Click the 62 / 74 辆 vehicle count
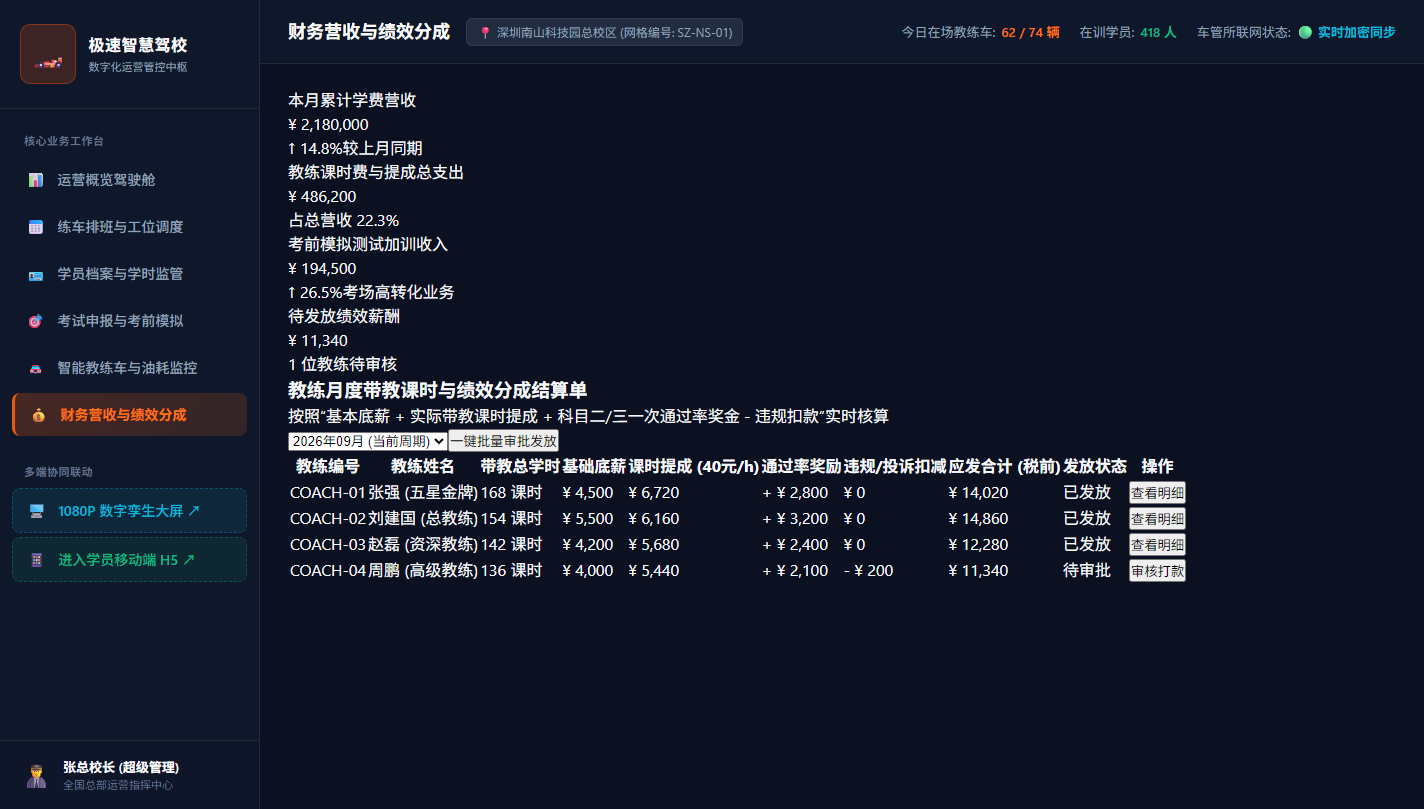This screenshot has width=1424, height=809. pyautogui.click(x=1030, y=32)
